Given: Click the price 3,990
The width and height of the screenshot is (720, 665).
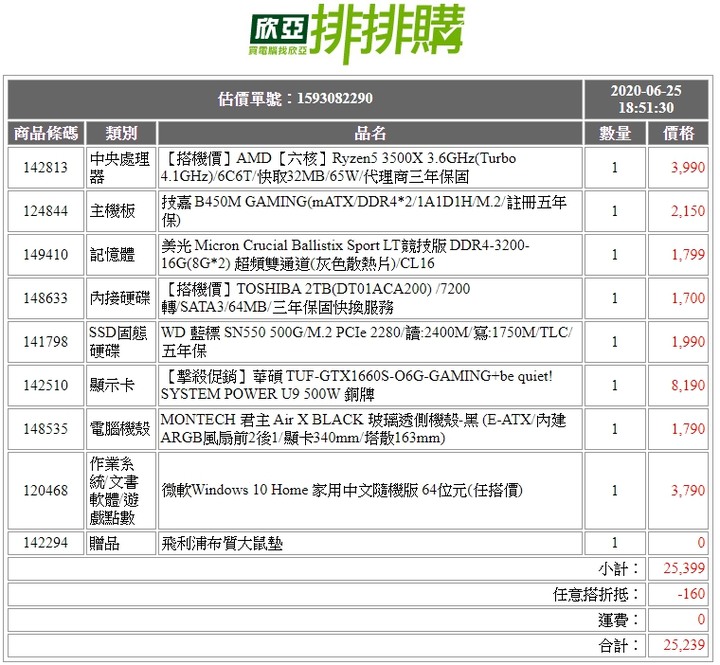Looking at the screenshot, I should click(687, 168).
